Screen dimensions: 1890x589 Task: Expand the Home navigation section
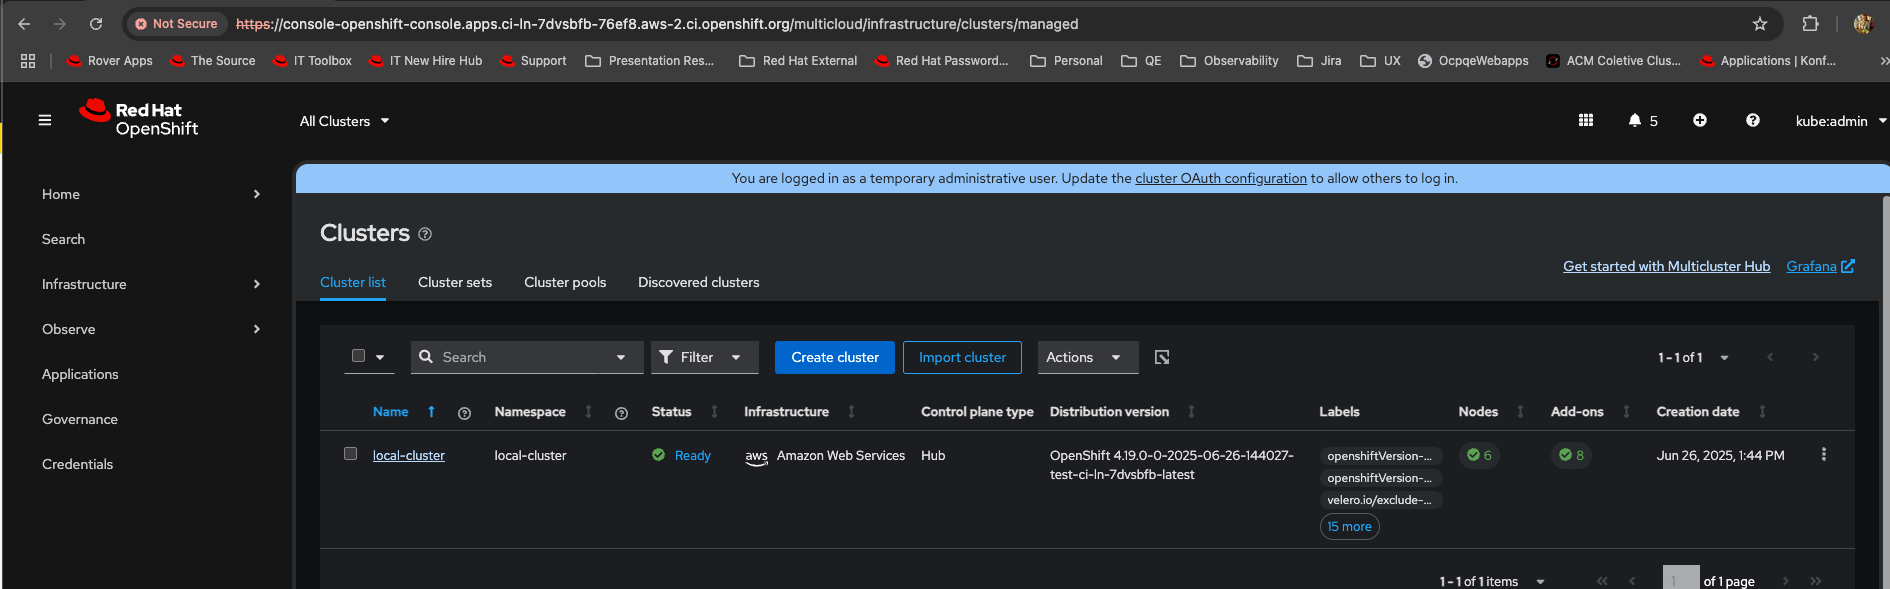(x=150, y=194)
